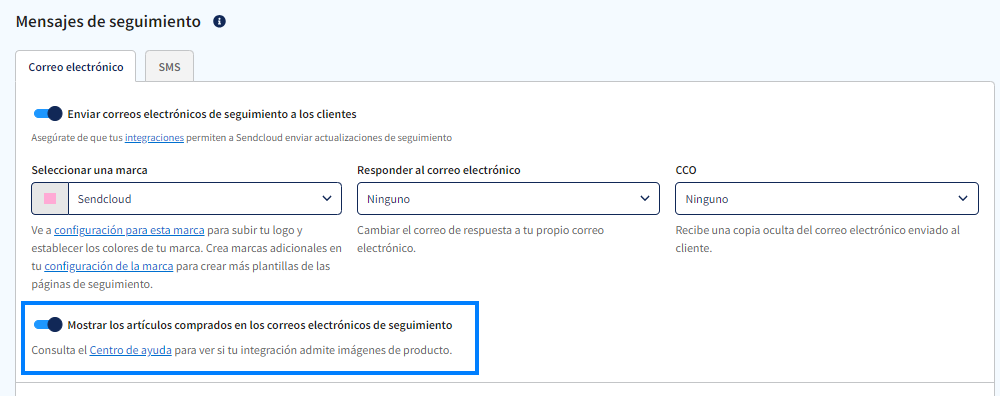The image size is (1000, 396).
Task: Expand the Responder al correo electrónico dropdown
Action: point(508,199)
